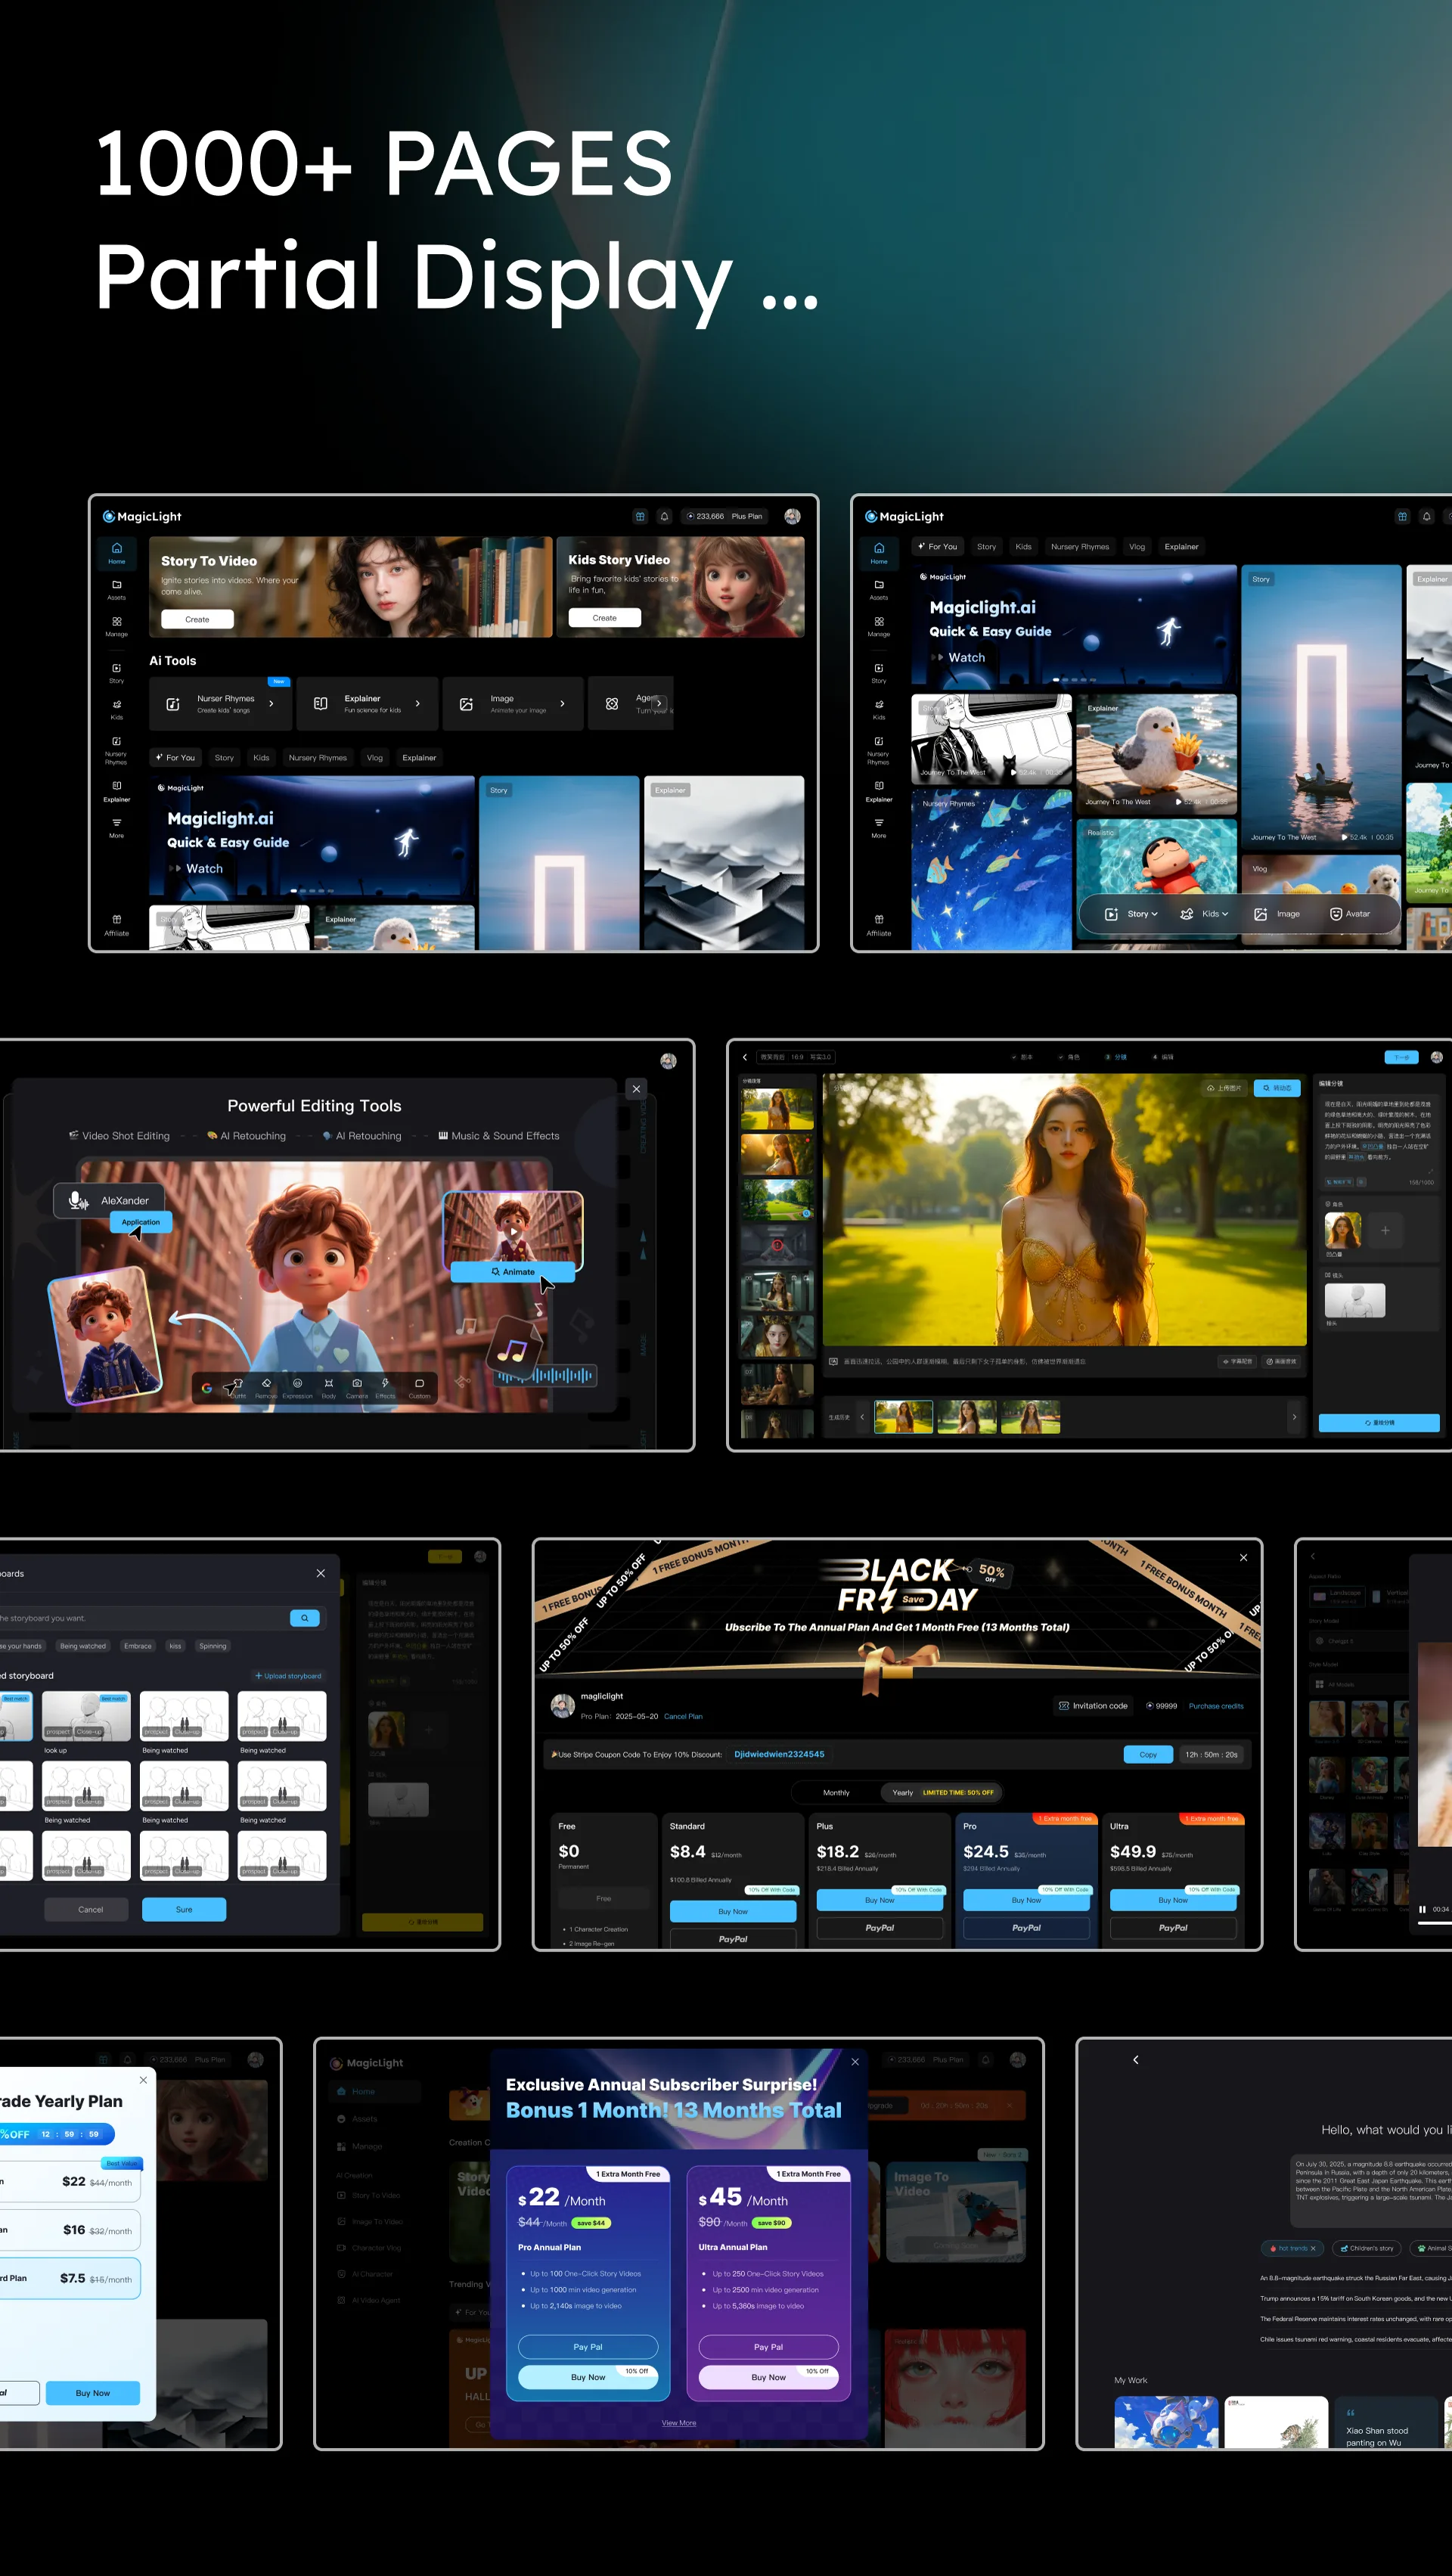This screenshot has width=1452, height=2576.
Task: Click Pay Pal under the Pro Annual Plan
Action: pyautogui.click(x=588, y=2347)
